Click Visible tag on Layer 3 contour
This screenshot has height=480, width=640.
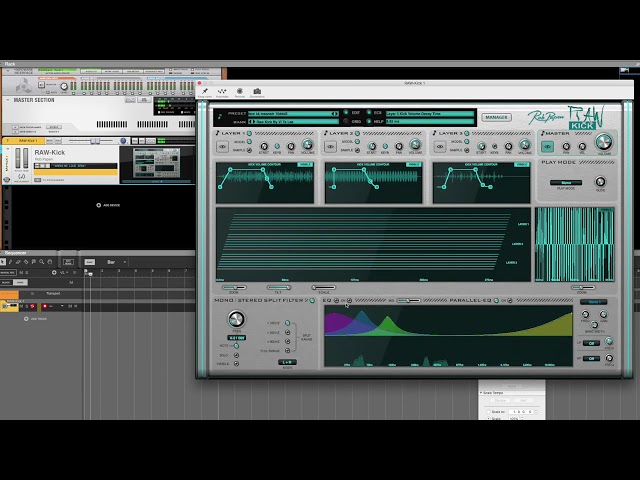pyautogui.click(x=522, y=164)
